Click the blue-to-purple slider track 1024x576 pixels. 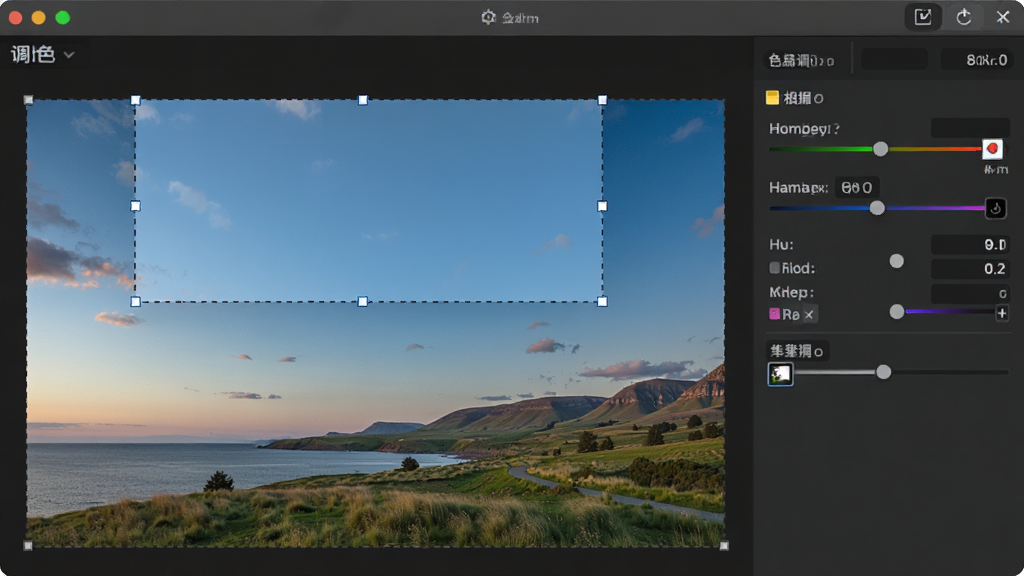click(877, 208)
